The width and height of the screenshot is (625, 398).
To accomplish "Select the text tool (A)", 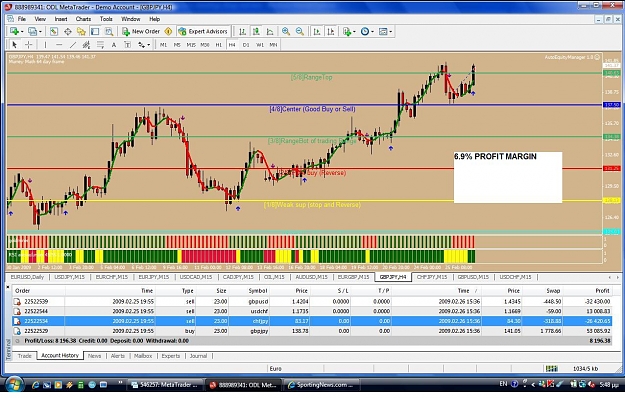I will [114, 45].
